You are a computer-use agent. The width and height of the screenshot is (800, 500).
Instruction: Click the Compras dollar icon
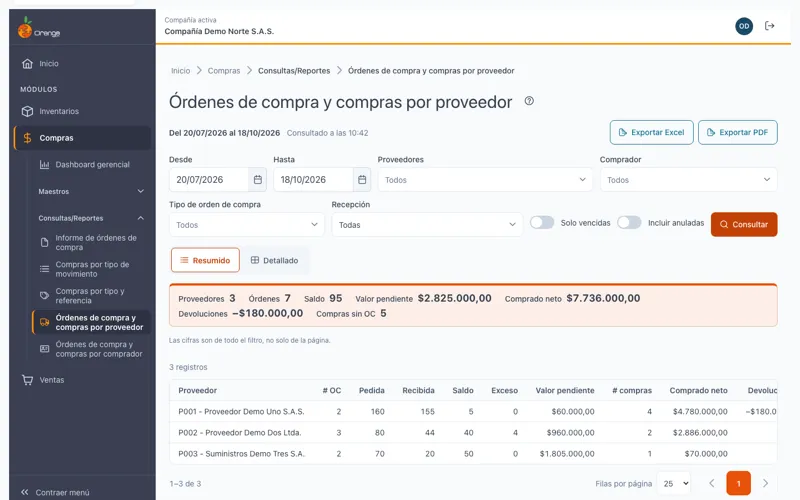[28, 138]
